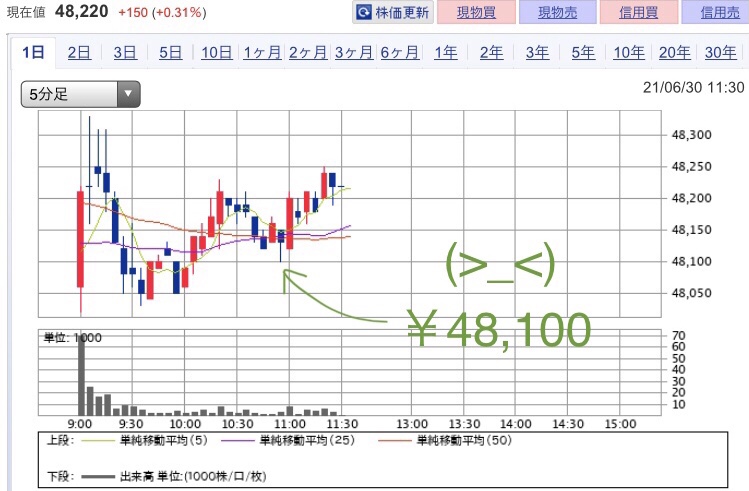Screen dimensions: 749x491
Task: Switch to the 2ヶ月 chart period
Action: click(x=308, y=52)
